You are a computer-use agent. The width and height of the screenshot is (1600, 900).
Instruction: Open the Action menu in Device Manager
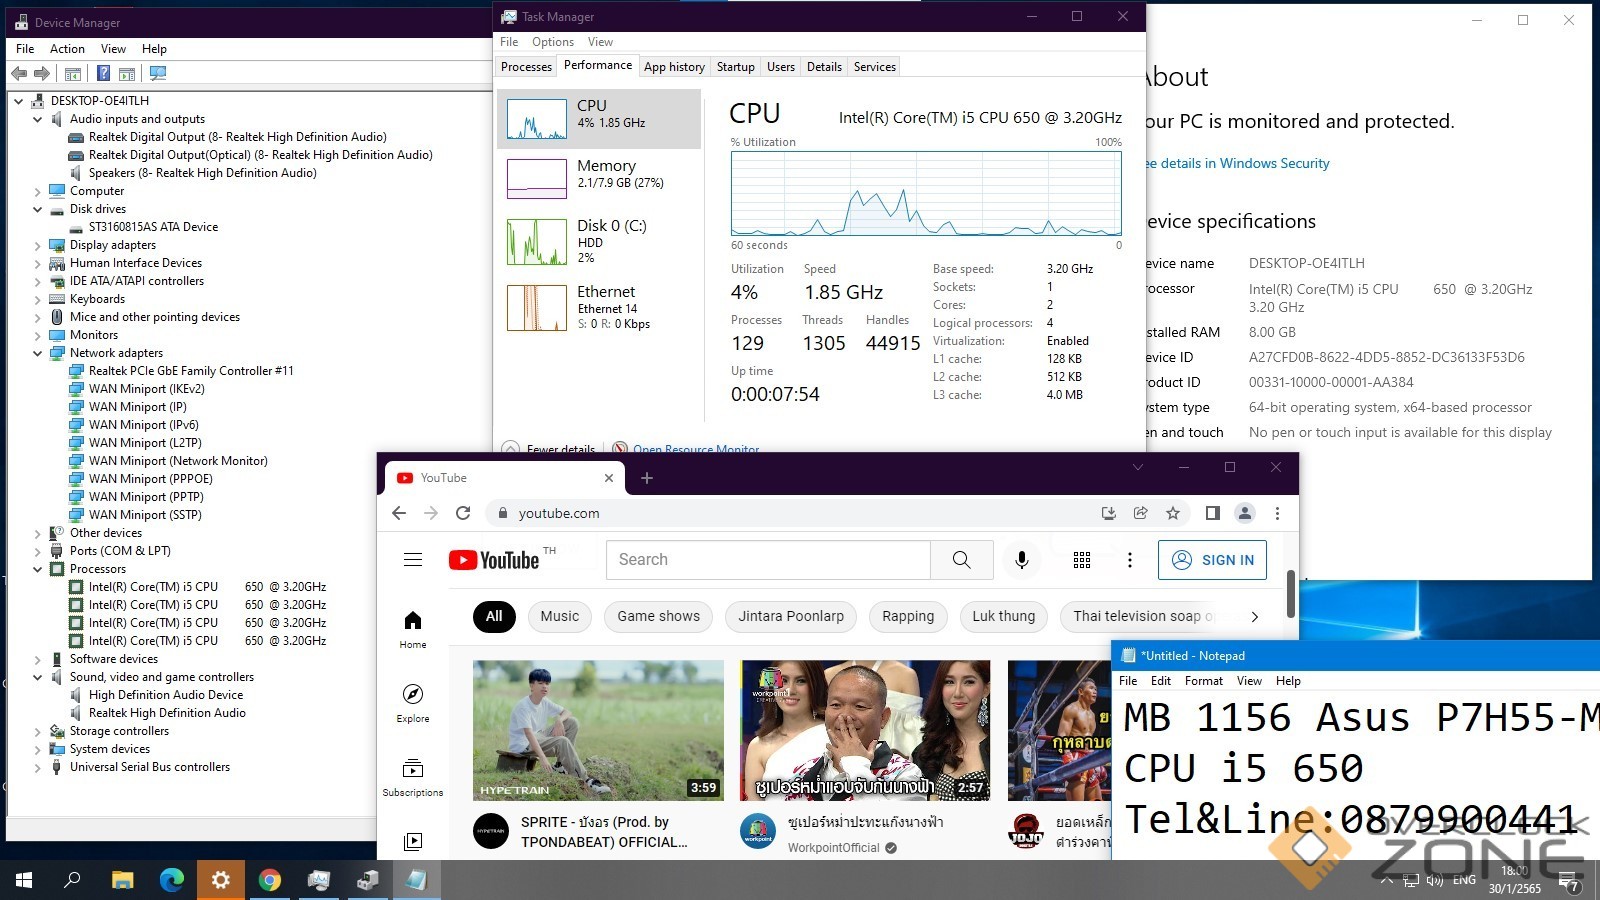click(x=67, y=49)
